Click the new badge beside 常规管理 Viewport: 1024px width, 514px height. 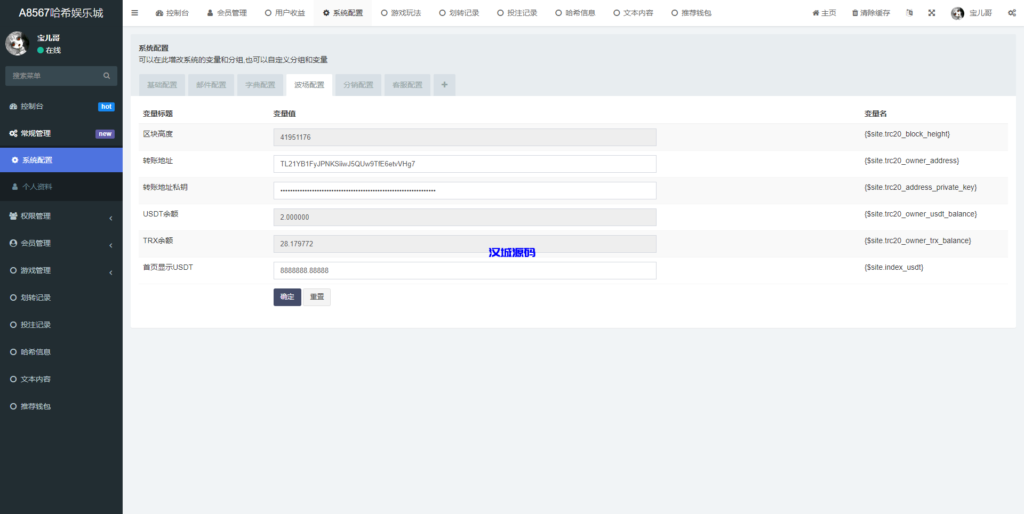click(x=105, y=134)
